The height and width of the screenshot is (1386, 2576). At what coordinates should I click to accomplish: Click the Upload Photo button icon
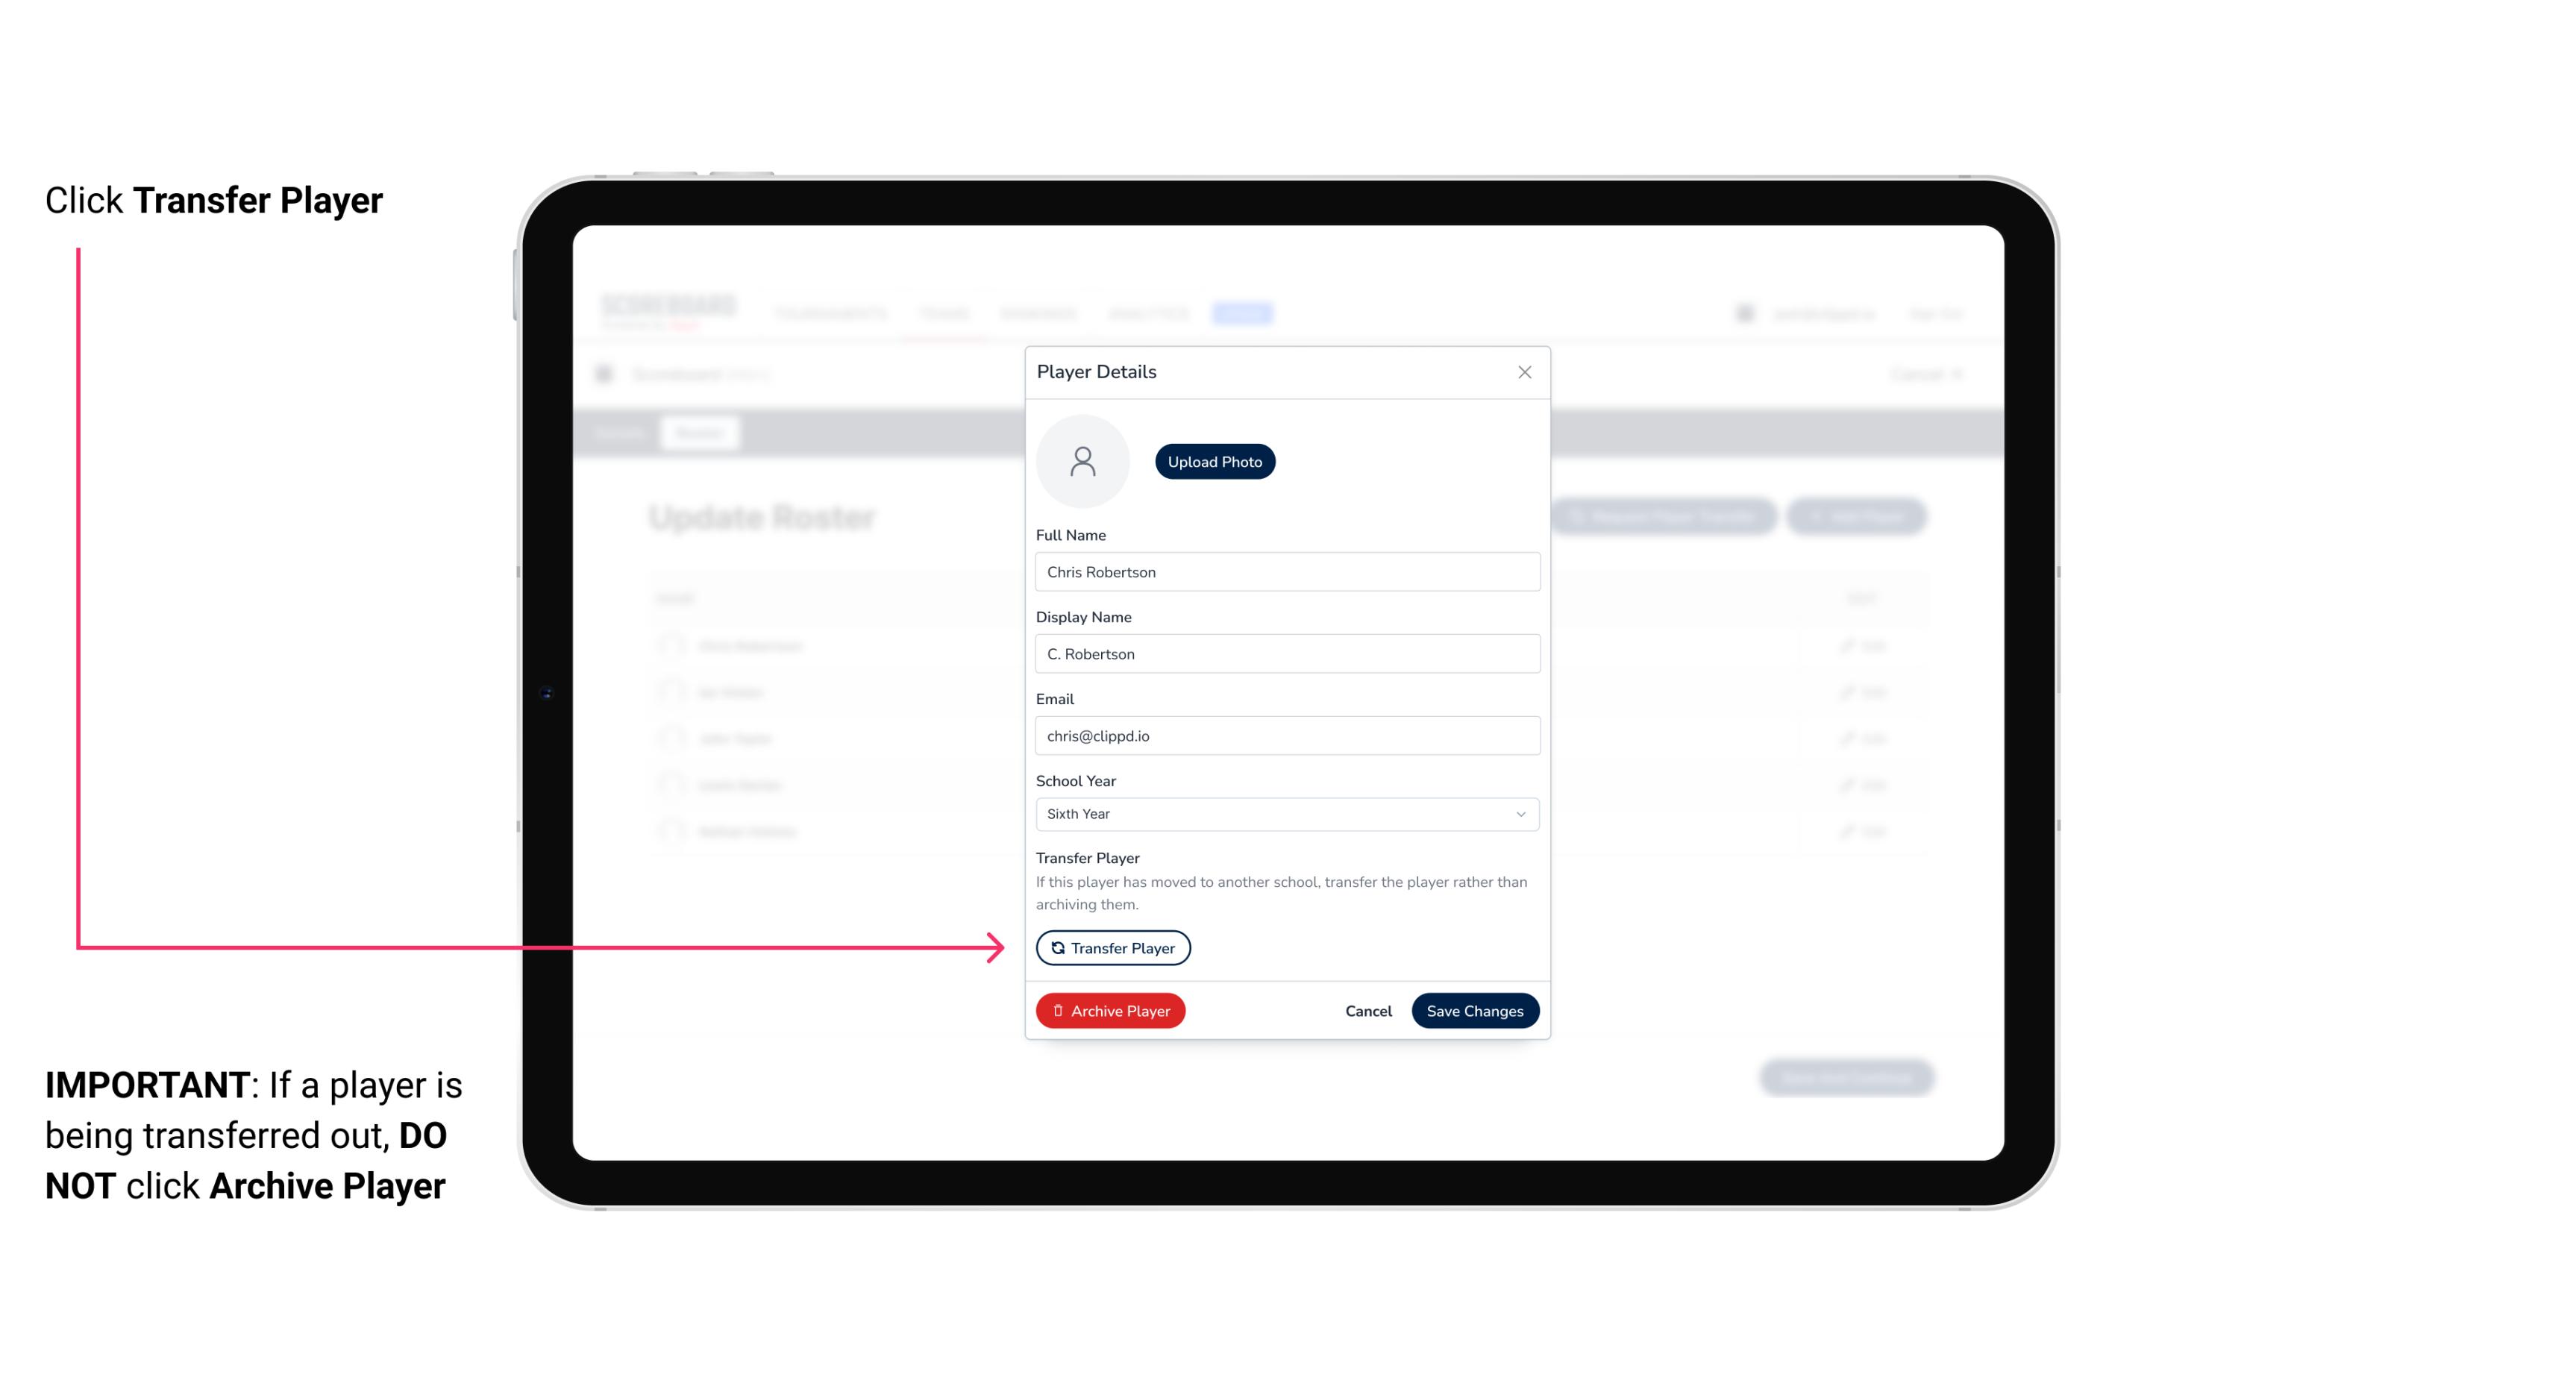coord(1215,461)
